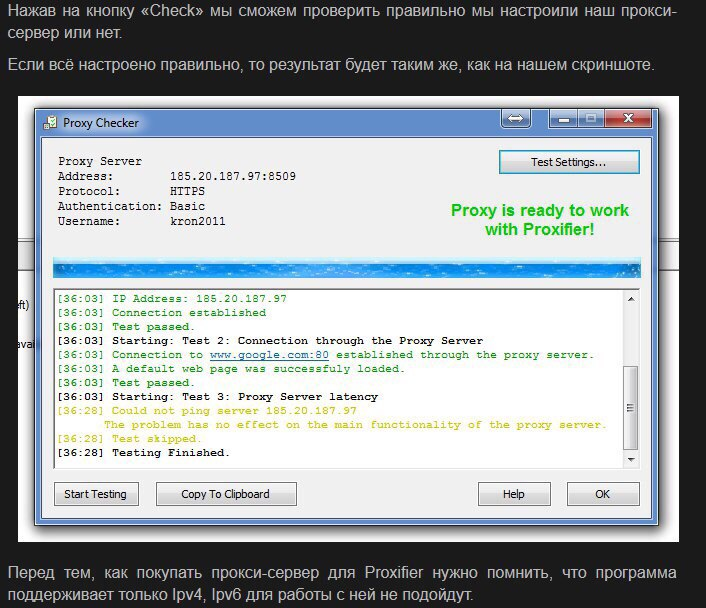Select 'A default web page was successfuly loaded' line
The height and width of the screenshot is (608, 706).
(x=231, y=369)
